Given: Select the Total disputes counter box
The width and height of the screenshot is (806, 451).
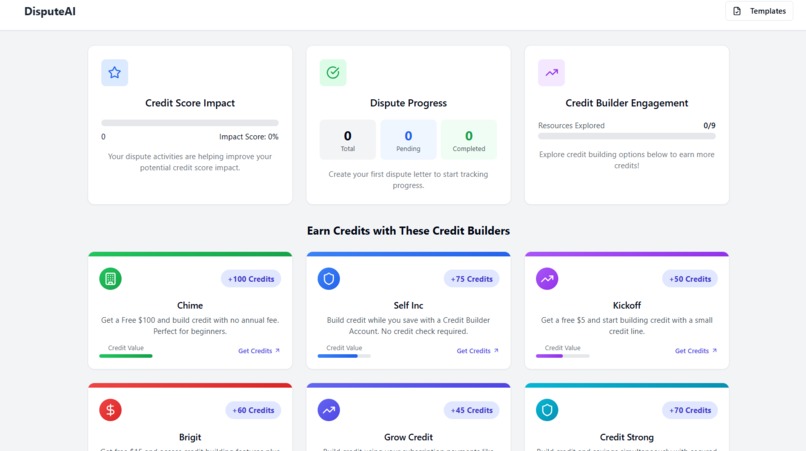Looking at the screenshot, I should (347, 140).
